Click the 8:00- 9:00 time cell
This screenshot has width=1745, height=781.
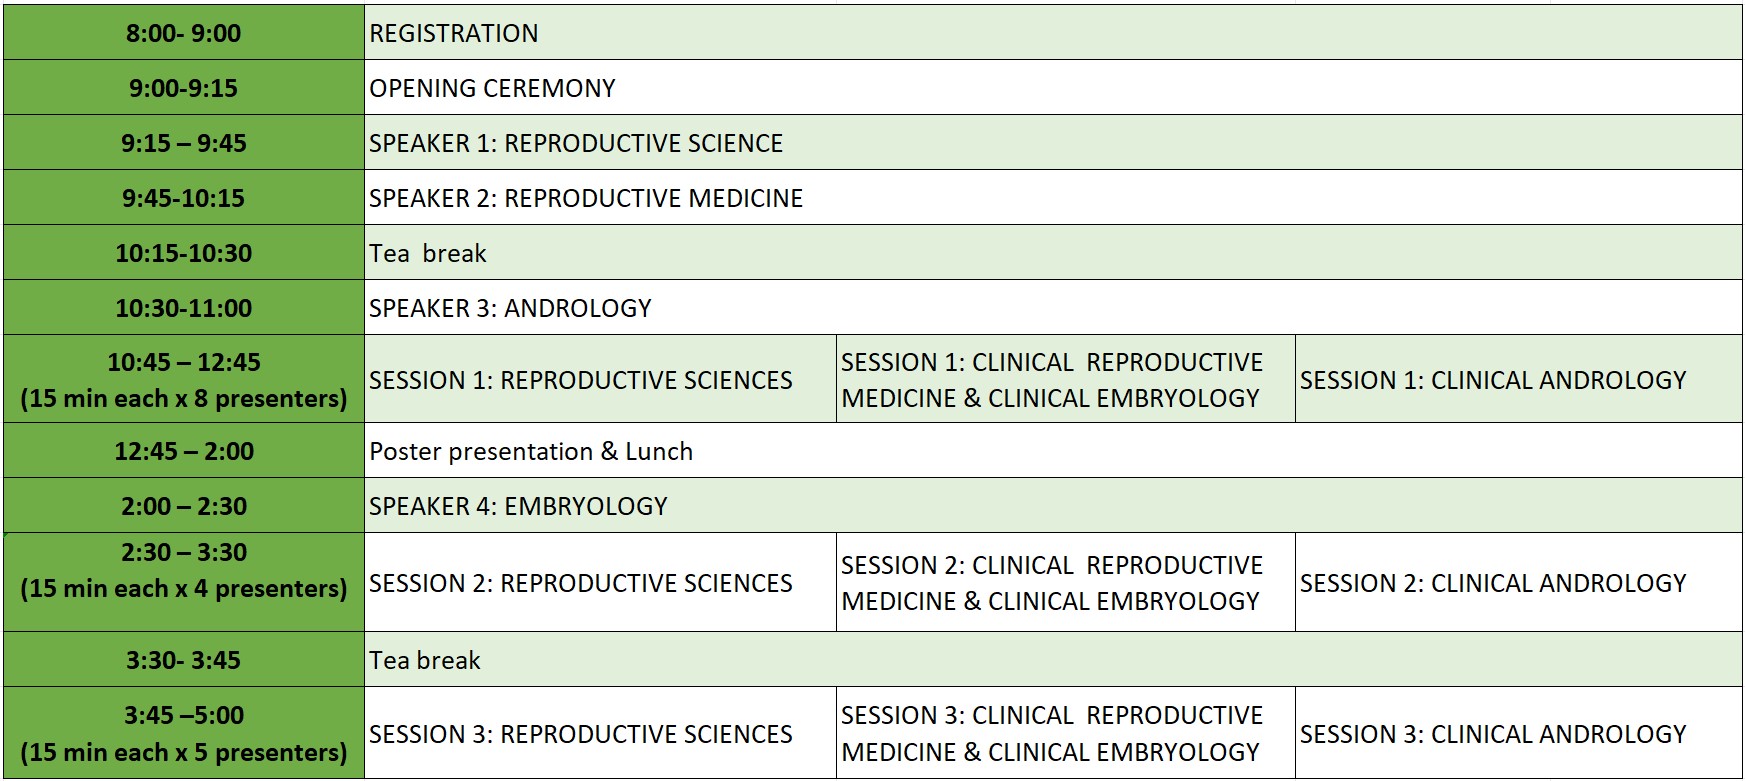click(183, 33)
